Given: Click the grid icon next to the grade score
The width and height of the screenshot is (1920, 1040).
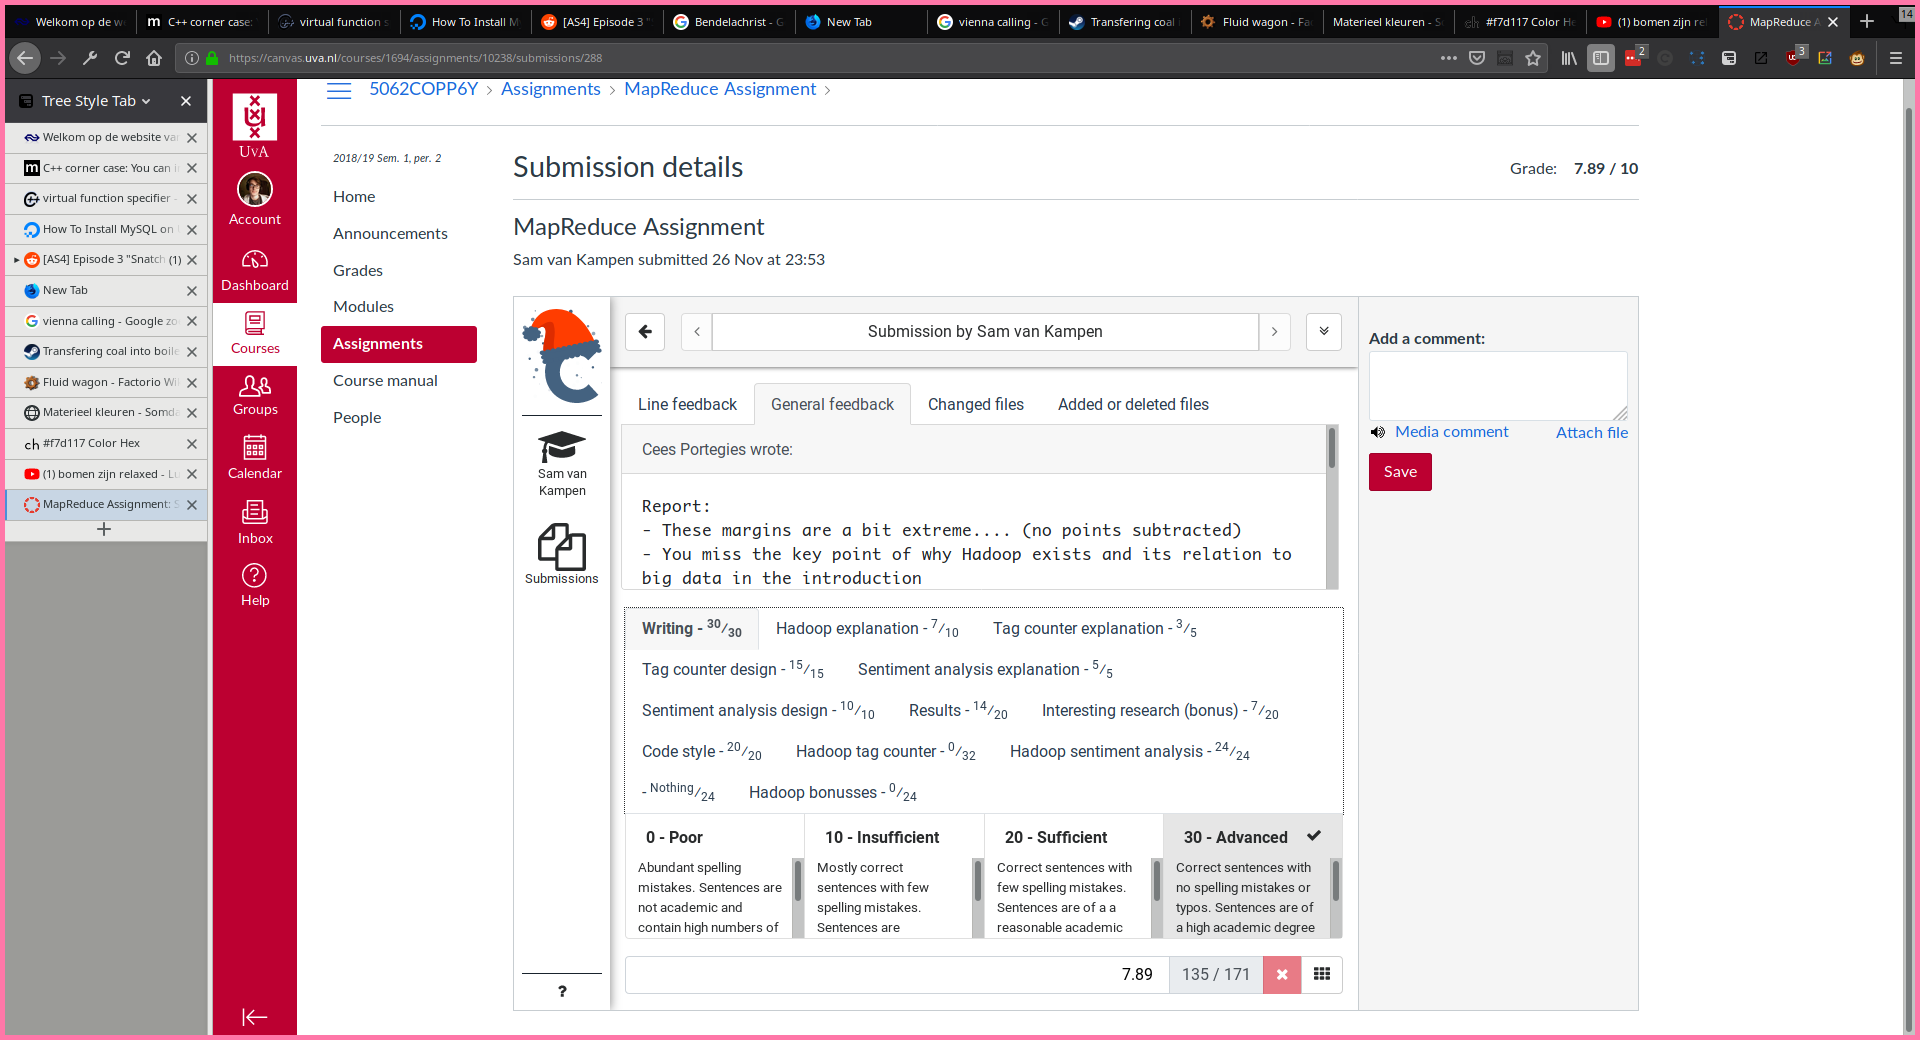Looking at the screenshot, I should click(x=1321, y=974).
